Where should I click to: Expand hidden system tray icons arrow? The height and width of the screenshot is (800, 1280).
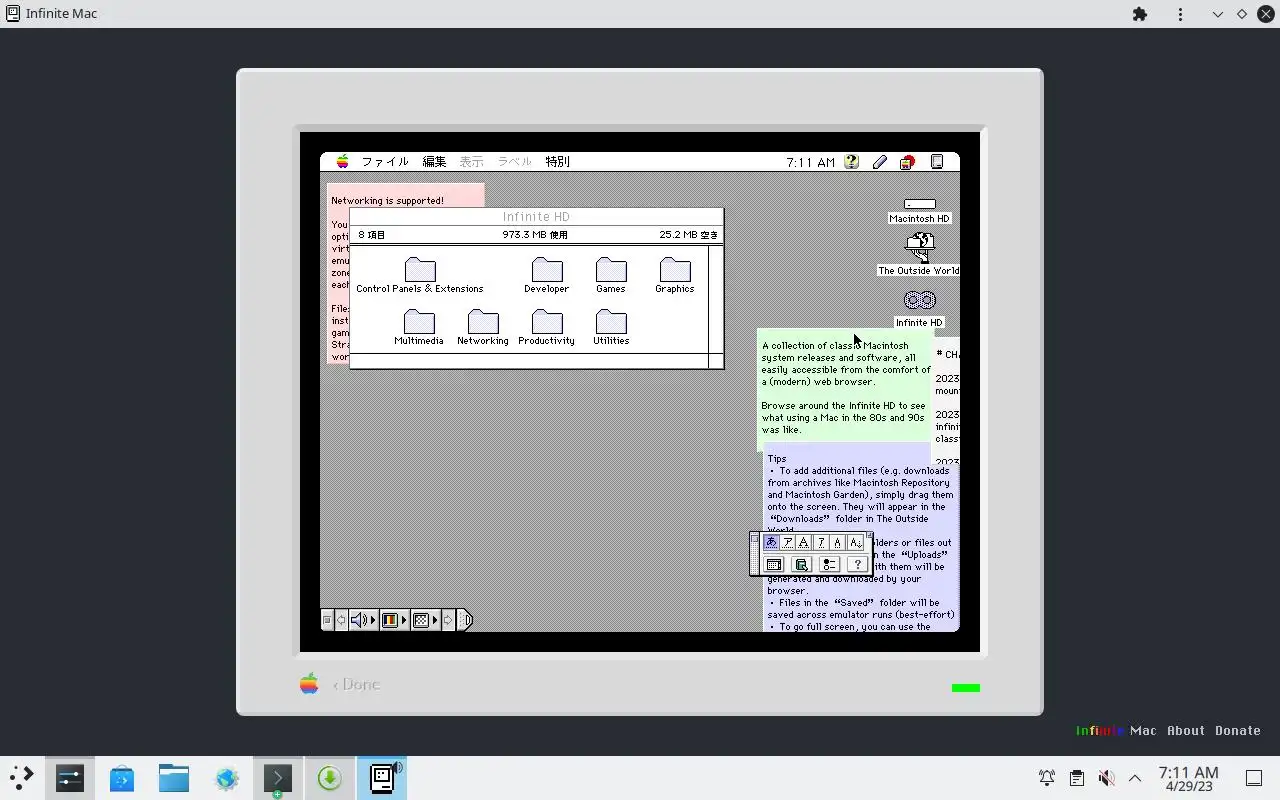[x=1135, y=778]
